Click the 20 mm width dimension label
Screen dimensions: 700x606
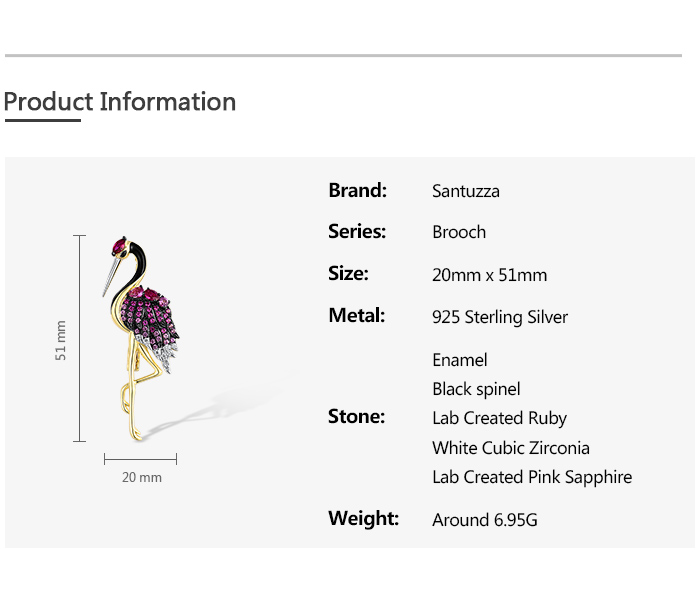click(x=142, y=478)
